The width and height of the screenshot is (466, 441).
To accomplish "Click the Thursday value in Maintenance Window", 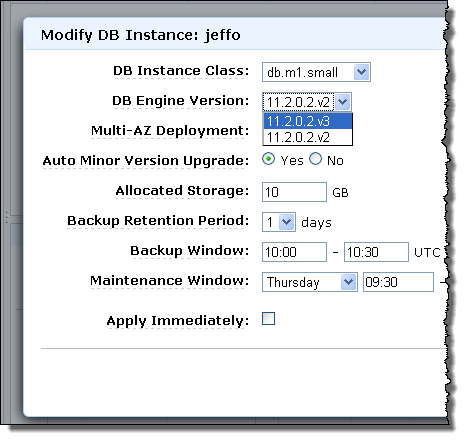I will (x=293, y=282).
